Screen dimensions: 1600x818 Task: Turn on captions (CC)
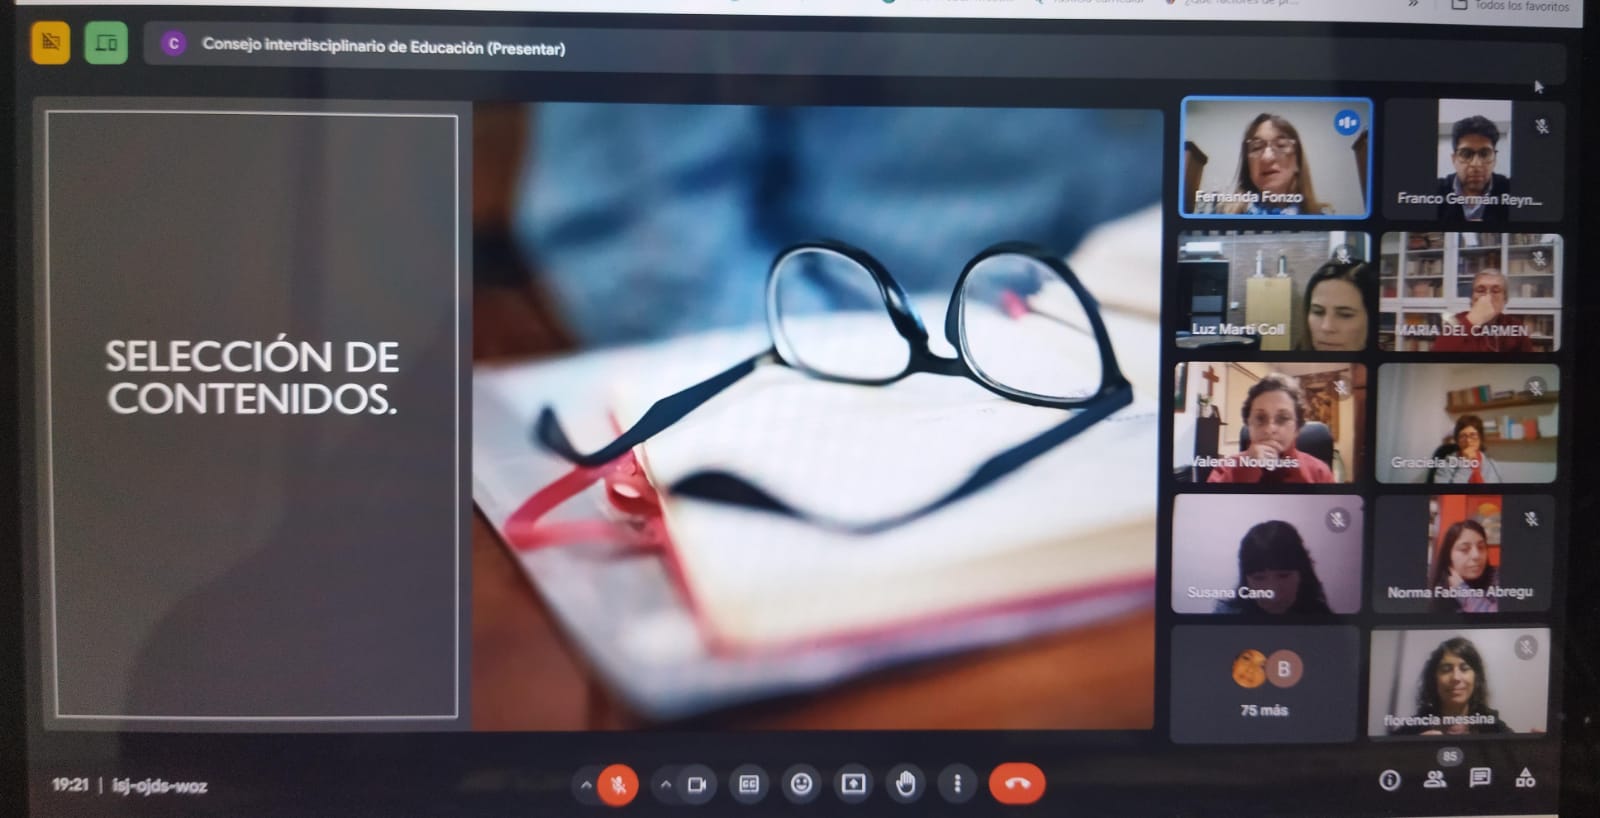pos(749,784)
